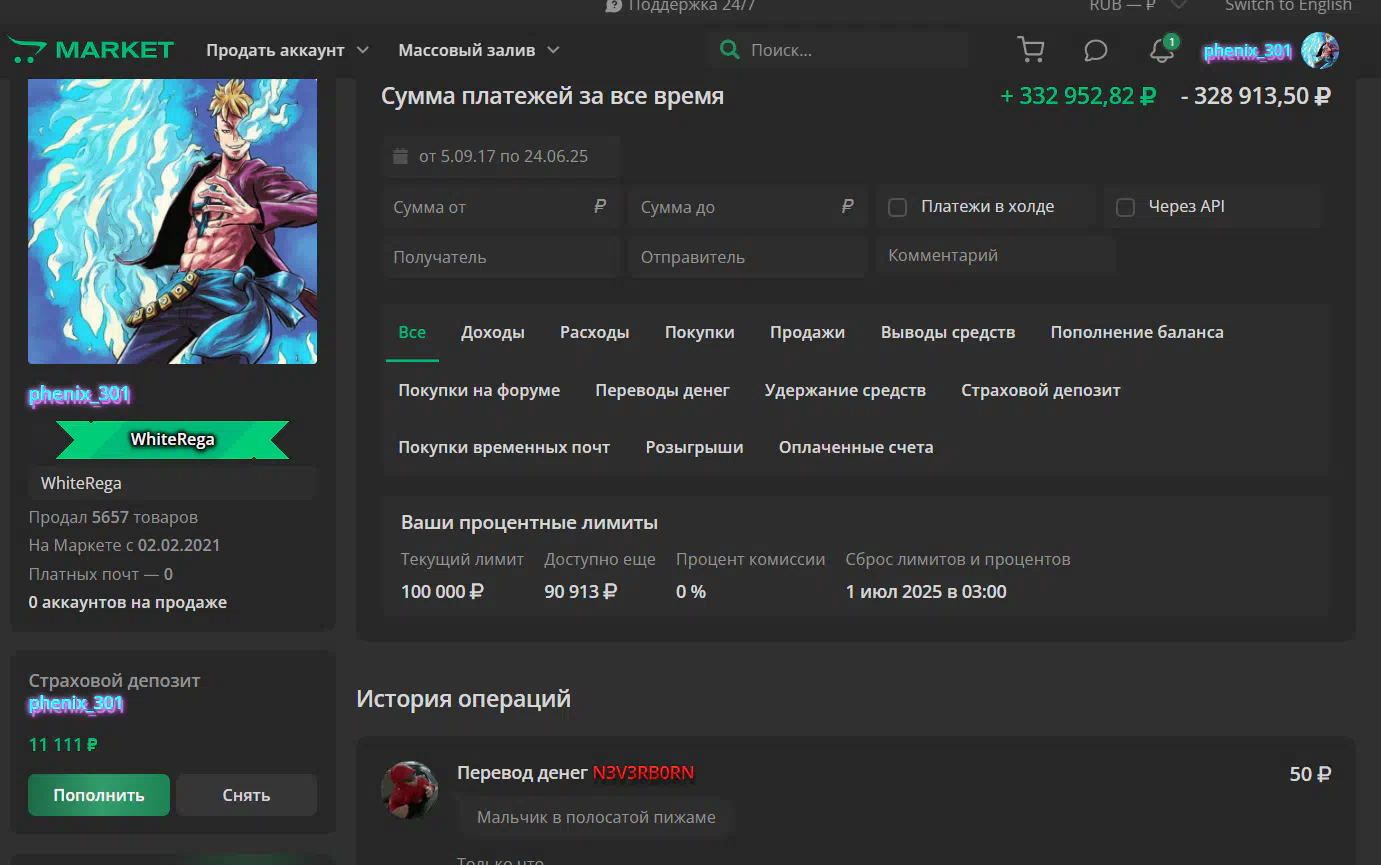Switch to the Удержание средств tab
This screenshot has width=1381, height=865.
pos(845,390)
